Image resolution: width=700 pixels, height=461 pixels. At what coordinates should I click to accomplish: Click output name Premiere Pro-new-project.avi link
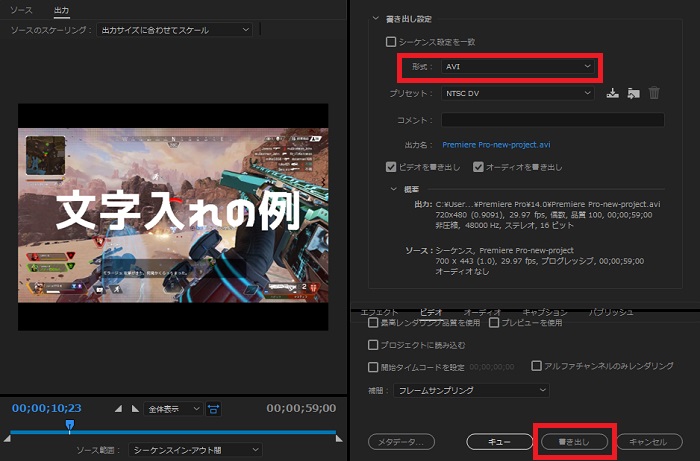pyautogui.click(x=496, y=145)
